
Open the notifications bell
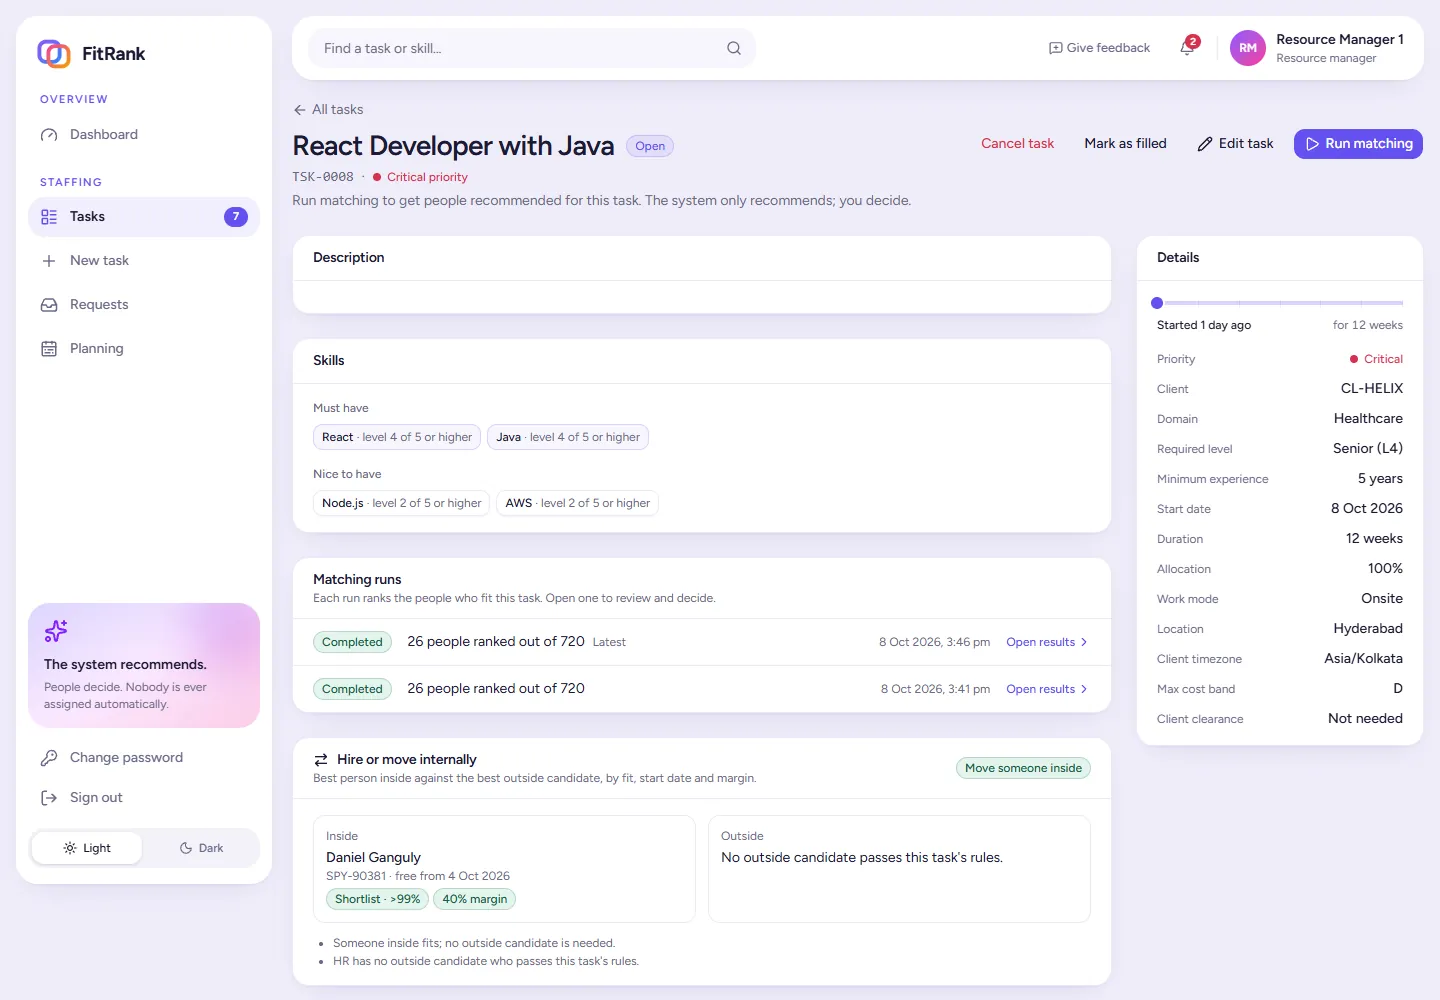(x=1187, y=48)
